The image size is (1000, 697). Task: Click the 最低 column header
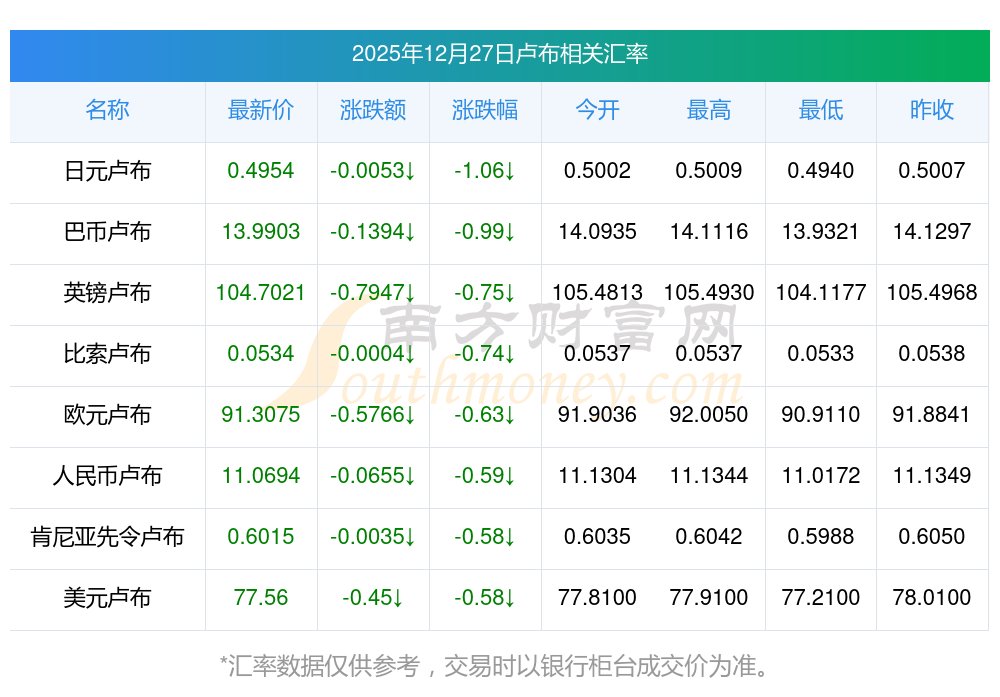(820, 110)
